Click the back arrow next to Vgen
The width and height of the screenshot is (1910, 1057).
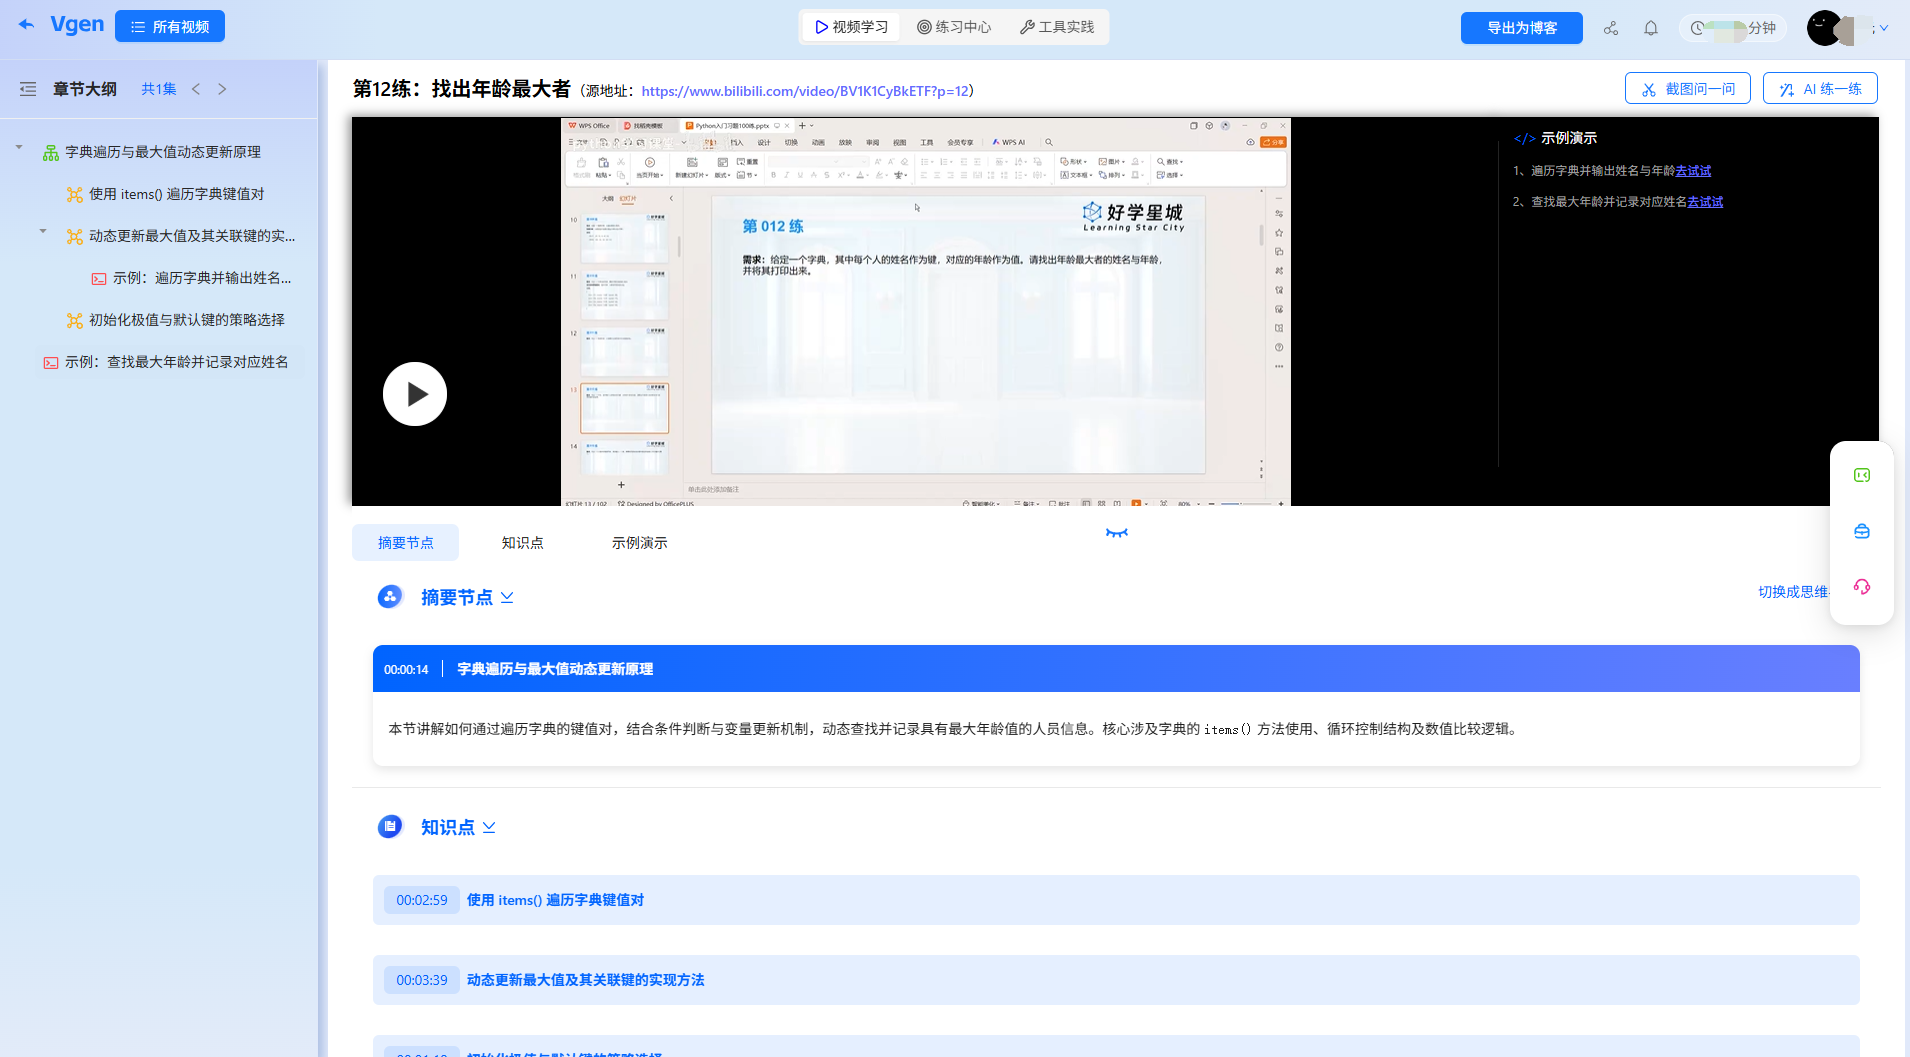point(27,25)
